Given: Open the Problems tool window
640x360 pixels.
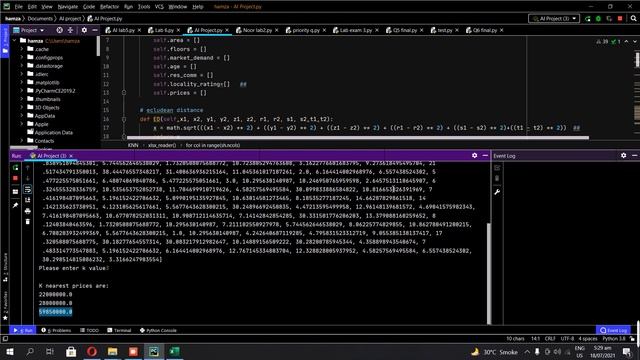Looking at the screenshot, I should click(x=56, y=330).
